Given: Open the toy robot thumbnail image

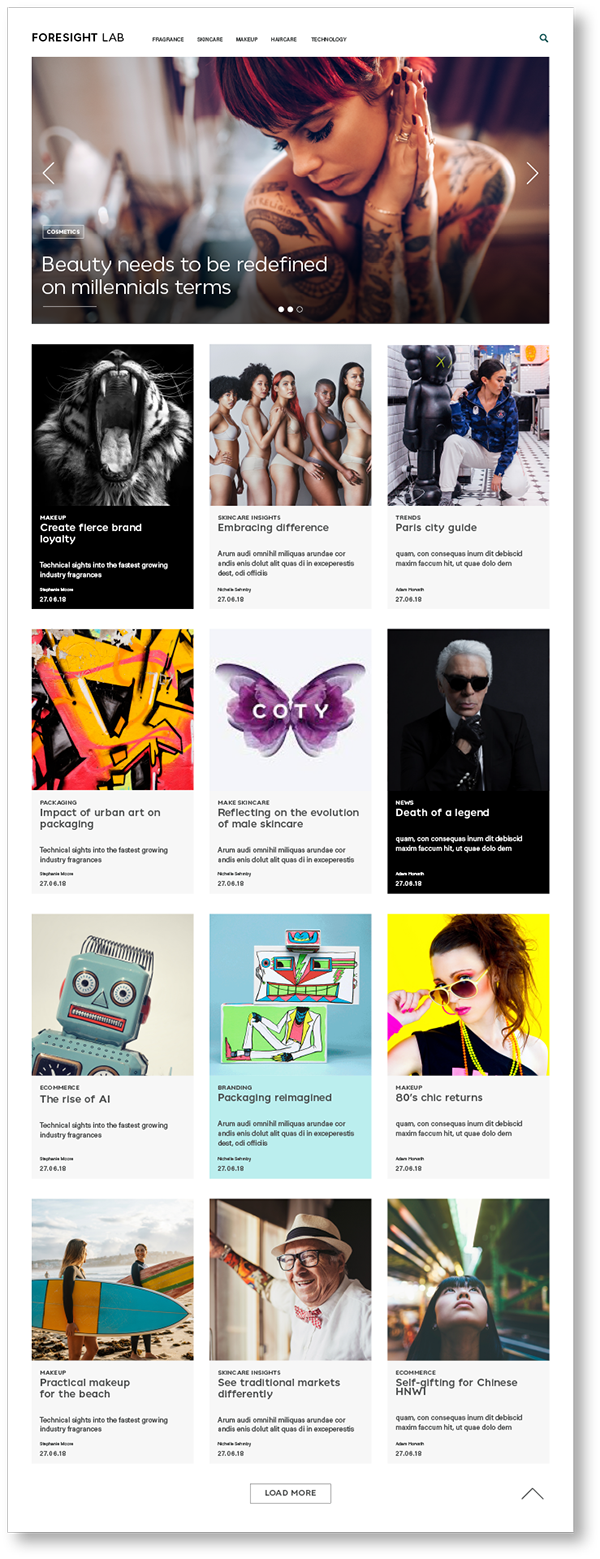Looking at the screenshot, I should [x=113, y=995].
